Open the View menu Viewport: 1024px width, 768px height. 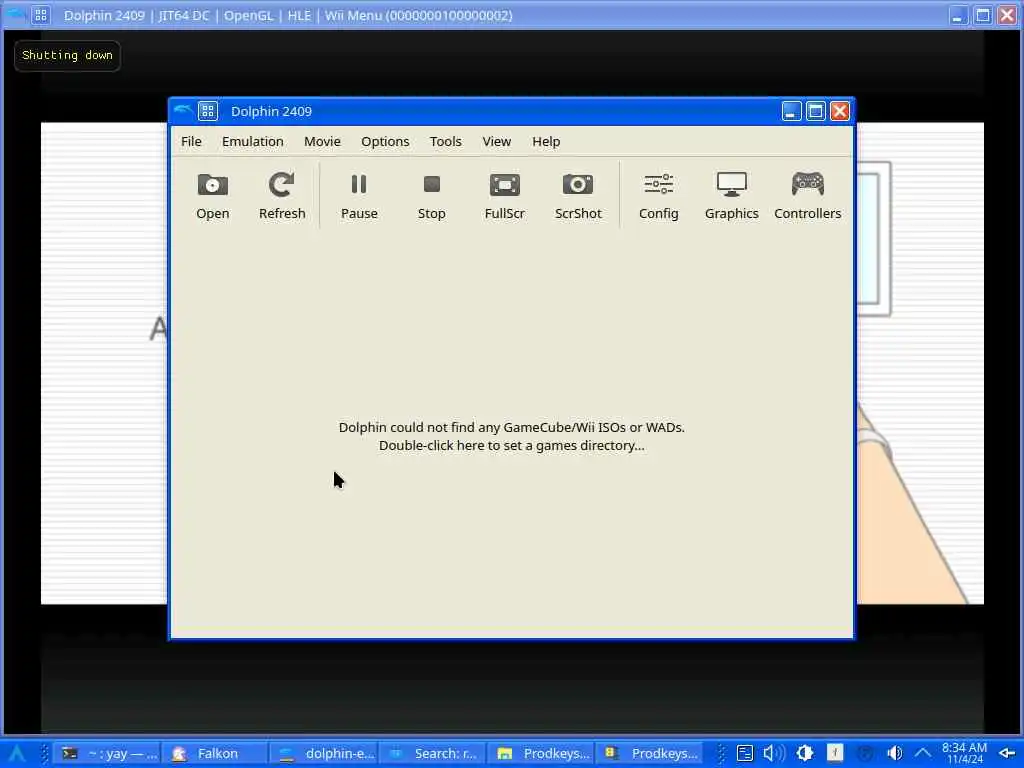pos(496,142)
